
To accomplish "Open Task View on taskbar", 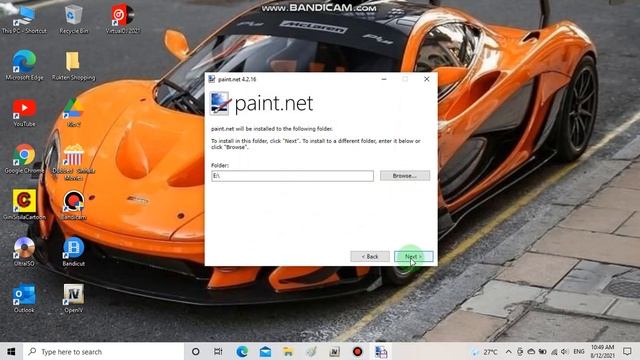I will [x=218, y=351].
